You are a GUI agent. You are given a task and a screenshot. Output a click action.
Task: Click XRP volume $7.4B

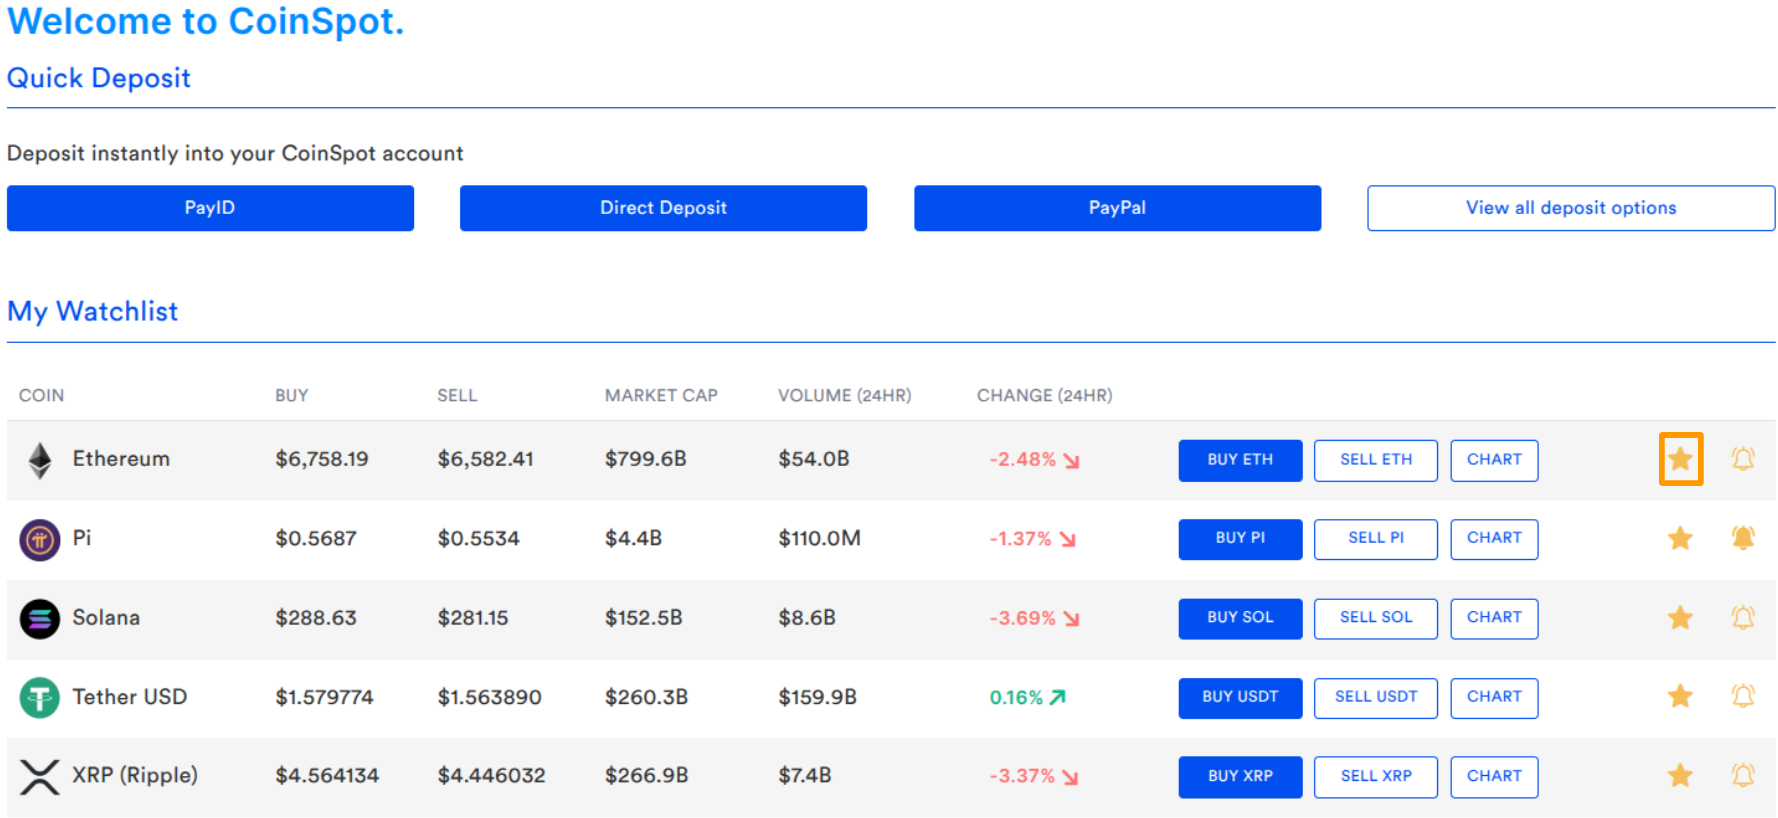(x=805, y=775)
